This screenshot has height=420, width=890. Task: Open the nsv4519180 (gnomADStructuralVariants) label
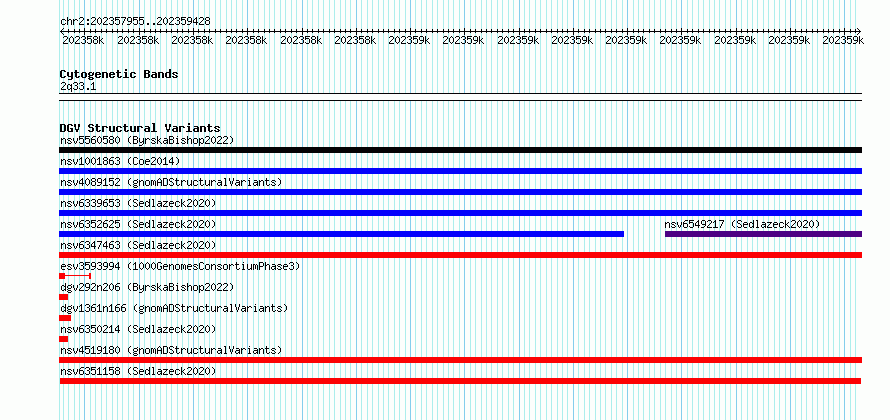[171, 350]
